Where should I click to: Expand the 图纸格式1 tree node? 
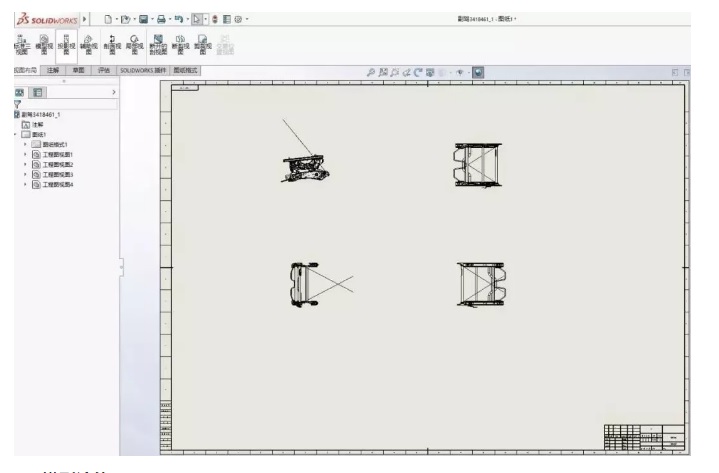25,144
